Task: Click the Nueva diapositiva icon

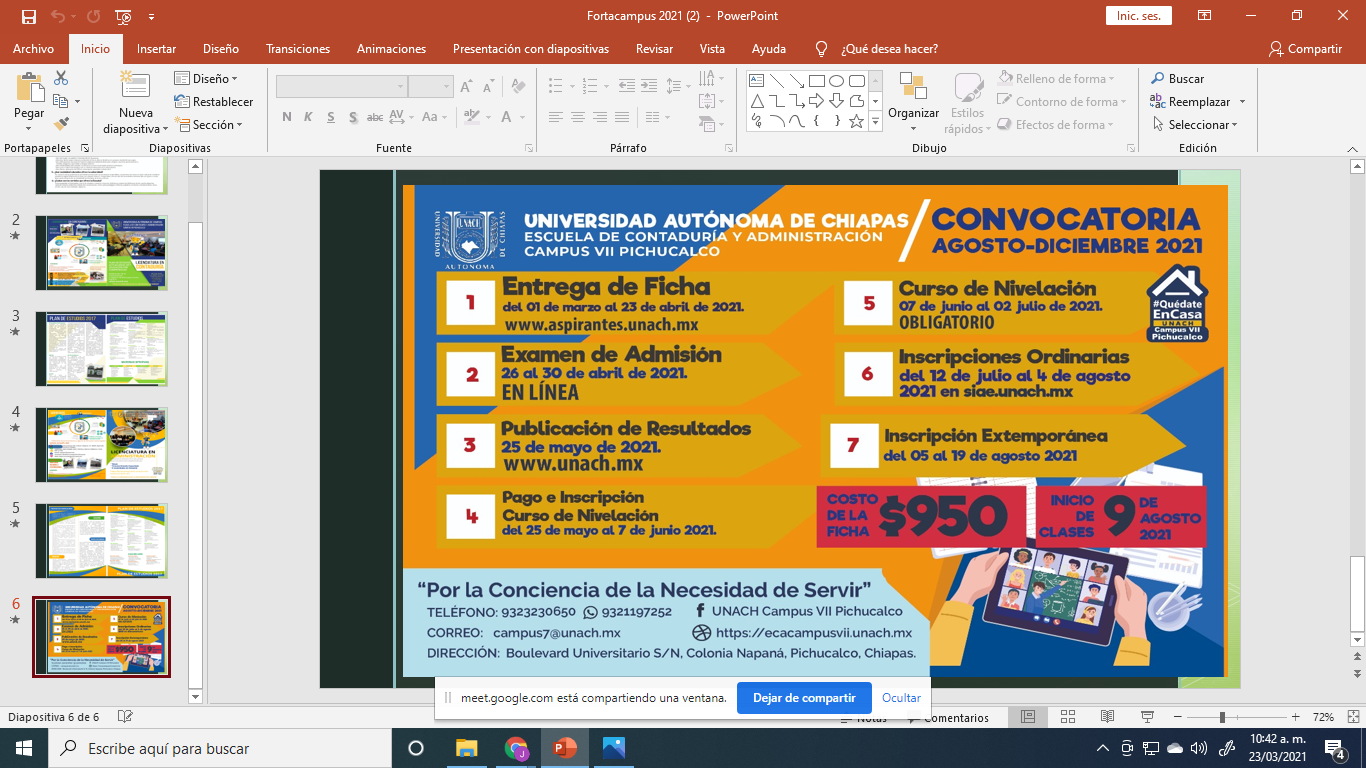Action: [134, 86]
